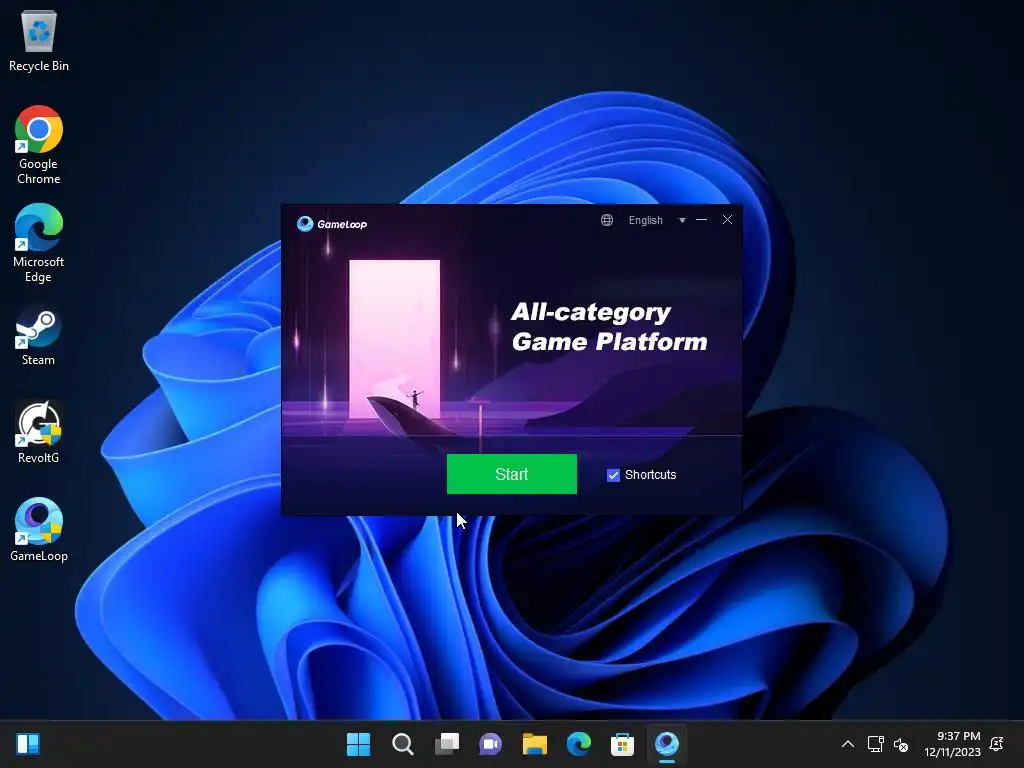Open Microsoft Edge from the taskbar
The height and width of the screenshot is (768, 1024).
pos(579,744)
